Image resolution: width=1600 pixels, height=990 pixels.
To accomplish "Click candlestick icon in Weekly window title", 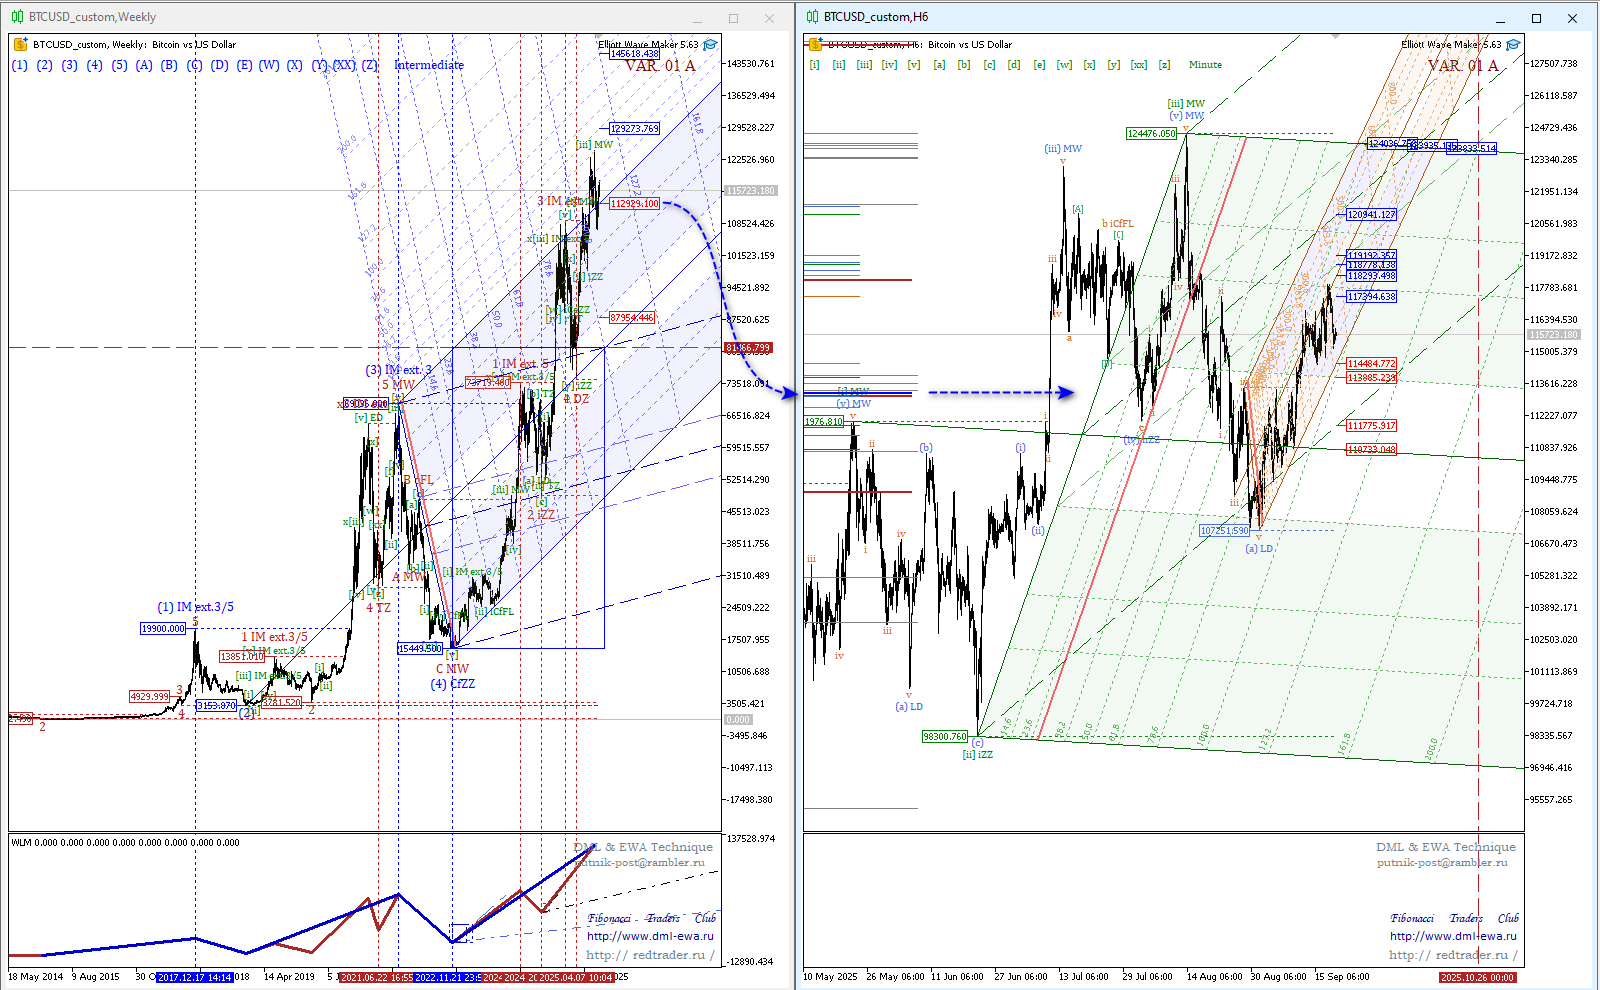I will click(17, 17).
